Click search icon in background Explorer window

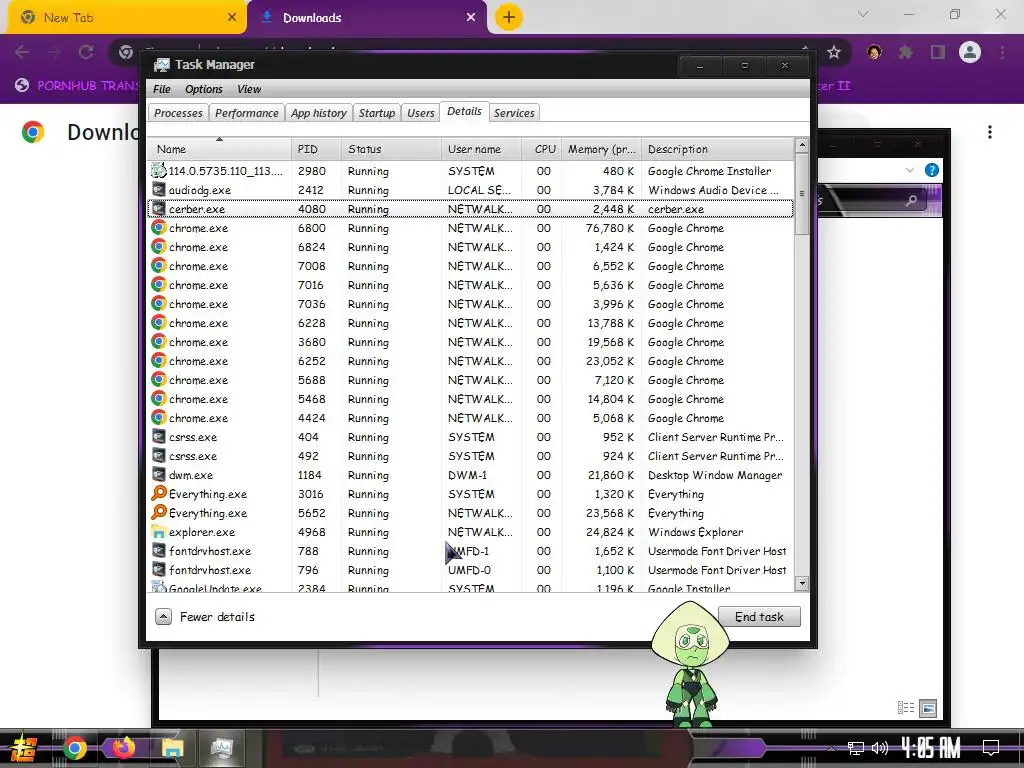[x=911, y=200]
